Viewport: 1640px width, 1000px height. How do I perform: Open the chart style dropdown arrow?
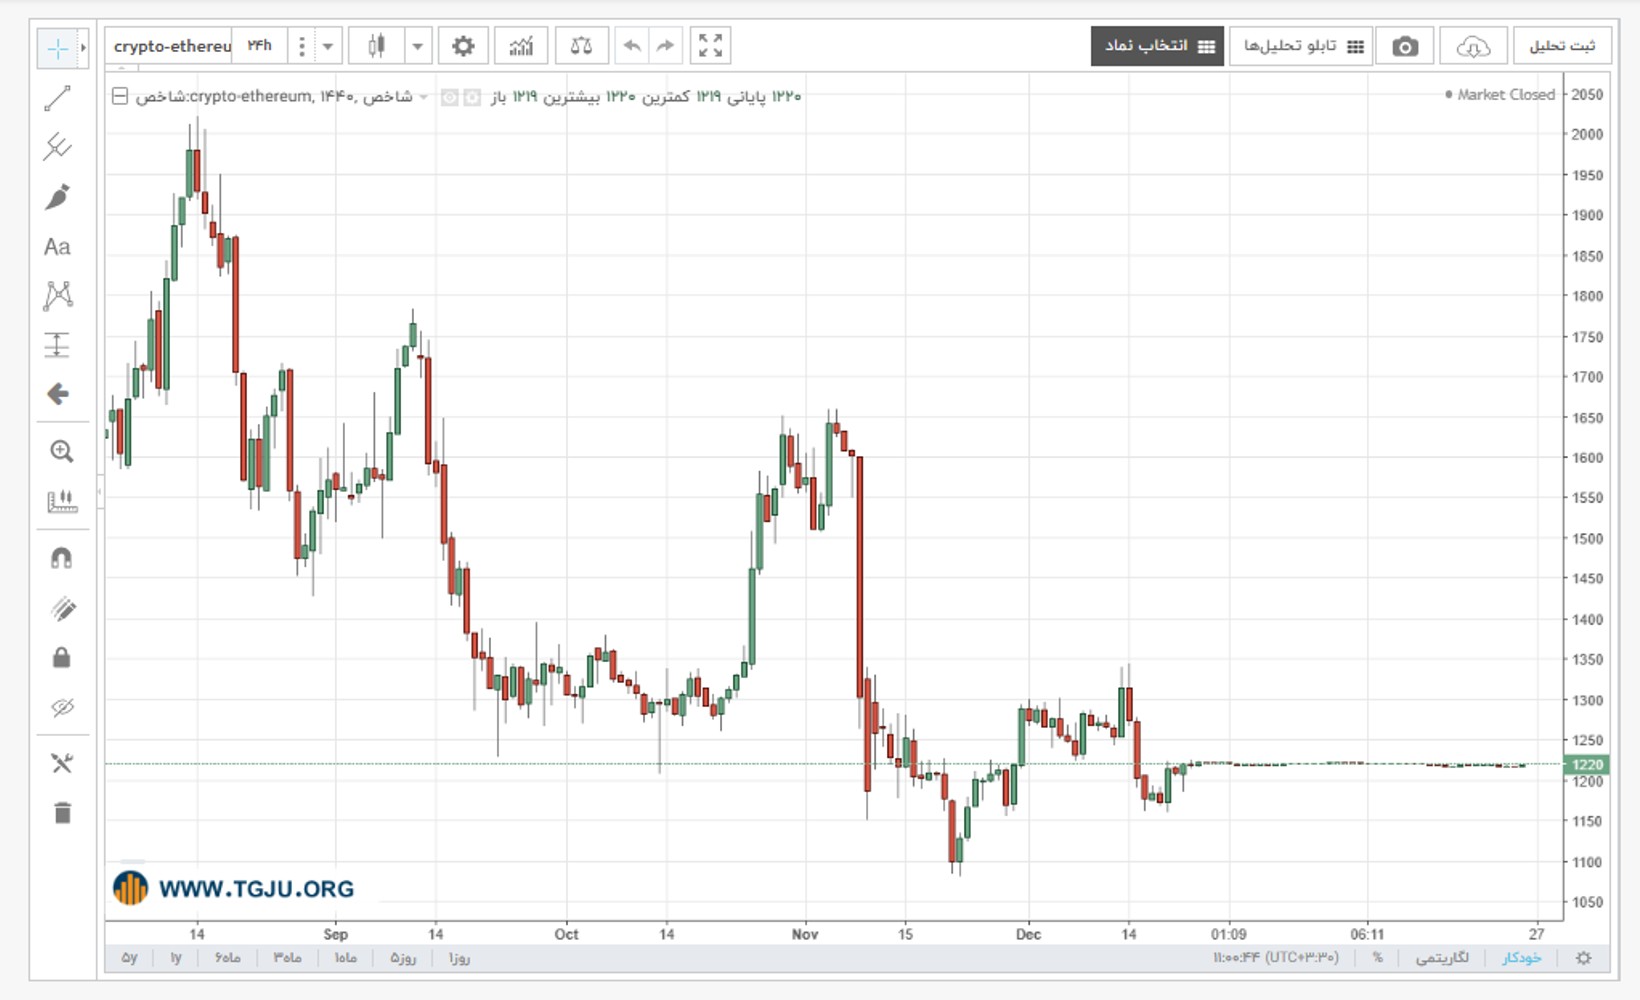[x=418, y=46]
